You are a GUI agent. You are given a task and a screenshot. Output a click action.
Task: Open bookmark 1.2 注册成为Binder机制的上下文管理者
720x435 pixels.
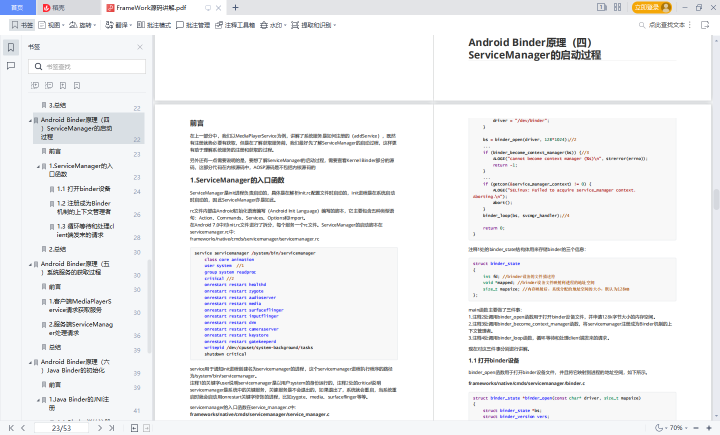[x=84, y=207]
